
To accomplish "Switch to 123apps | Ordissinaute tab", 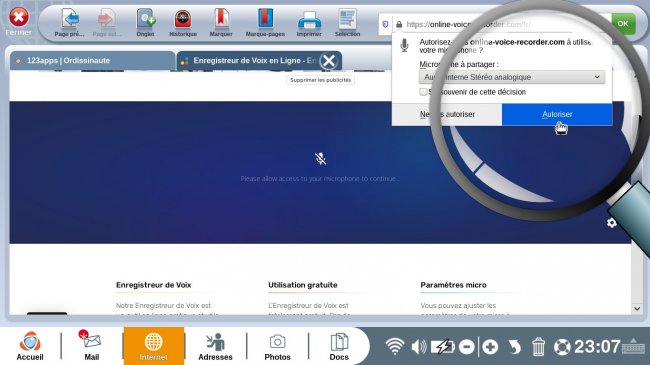I will tap(92, 61).
